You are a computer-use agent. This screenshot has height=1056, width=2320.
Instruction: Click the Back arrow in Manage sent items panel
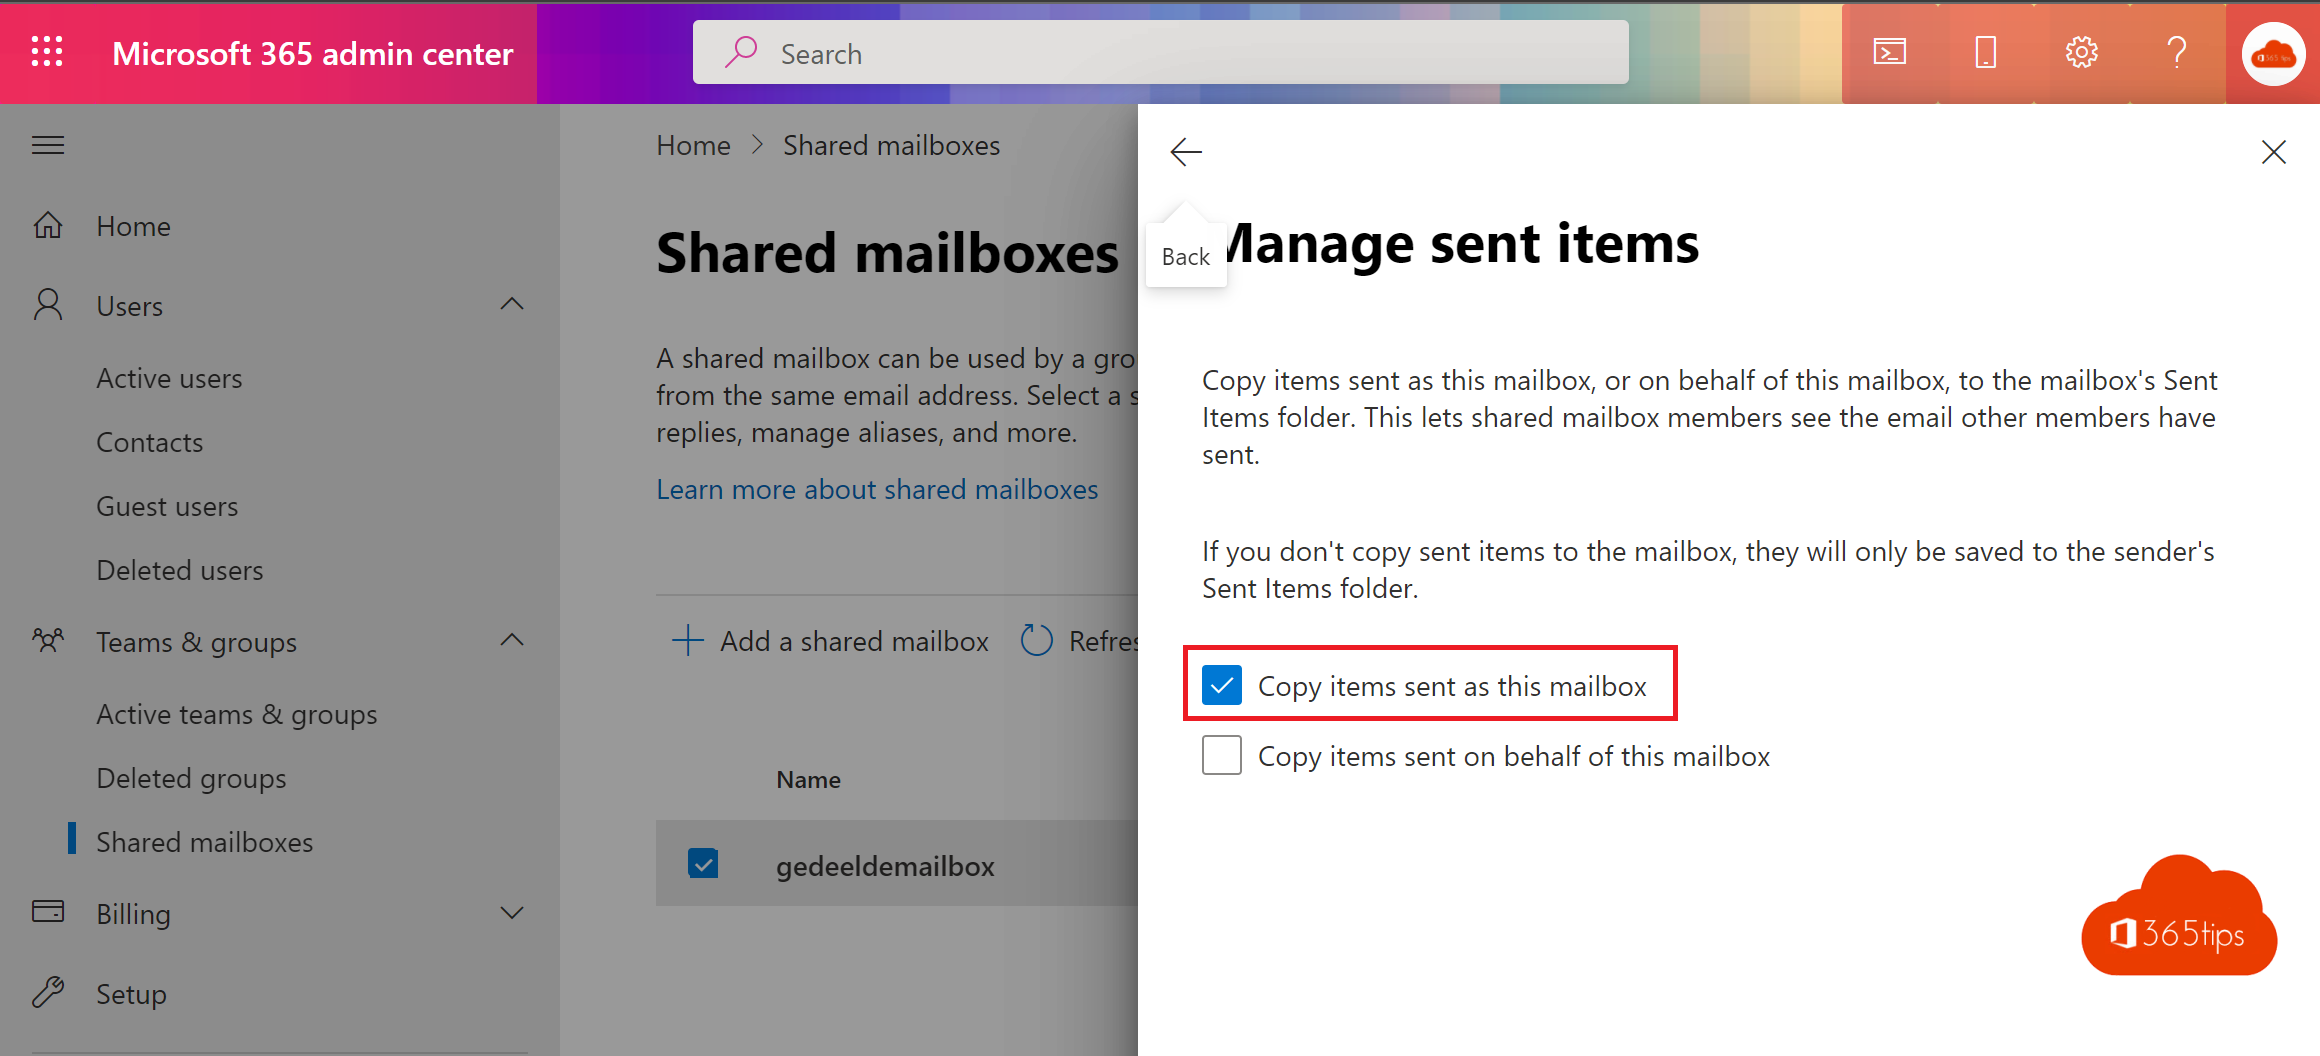pyautogui.click(x=1186, y=152)
